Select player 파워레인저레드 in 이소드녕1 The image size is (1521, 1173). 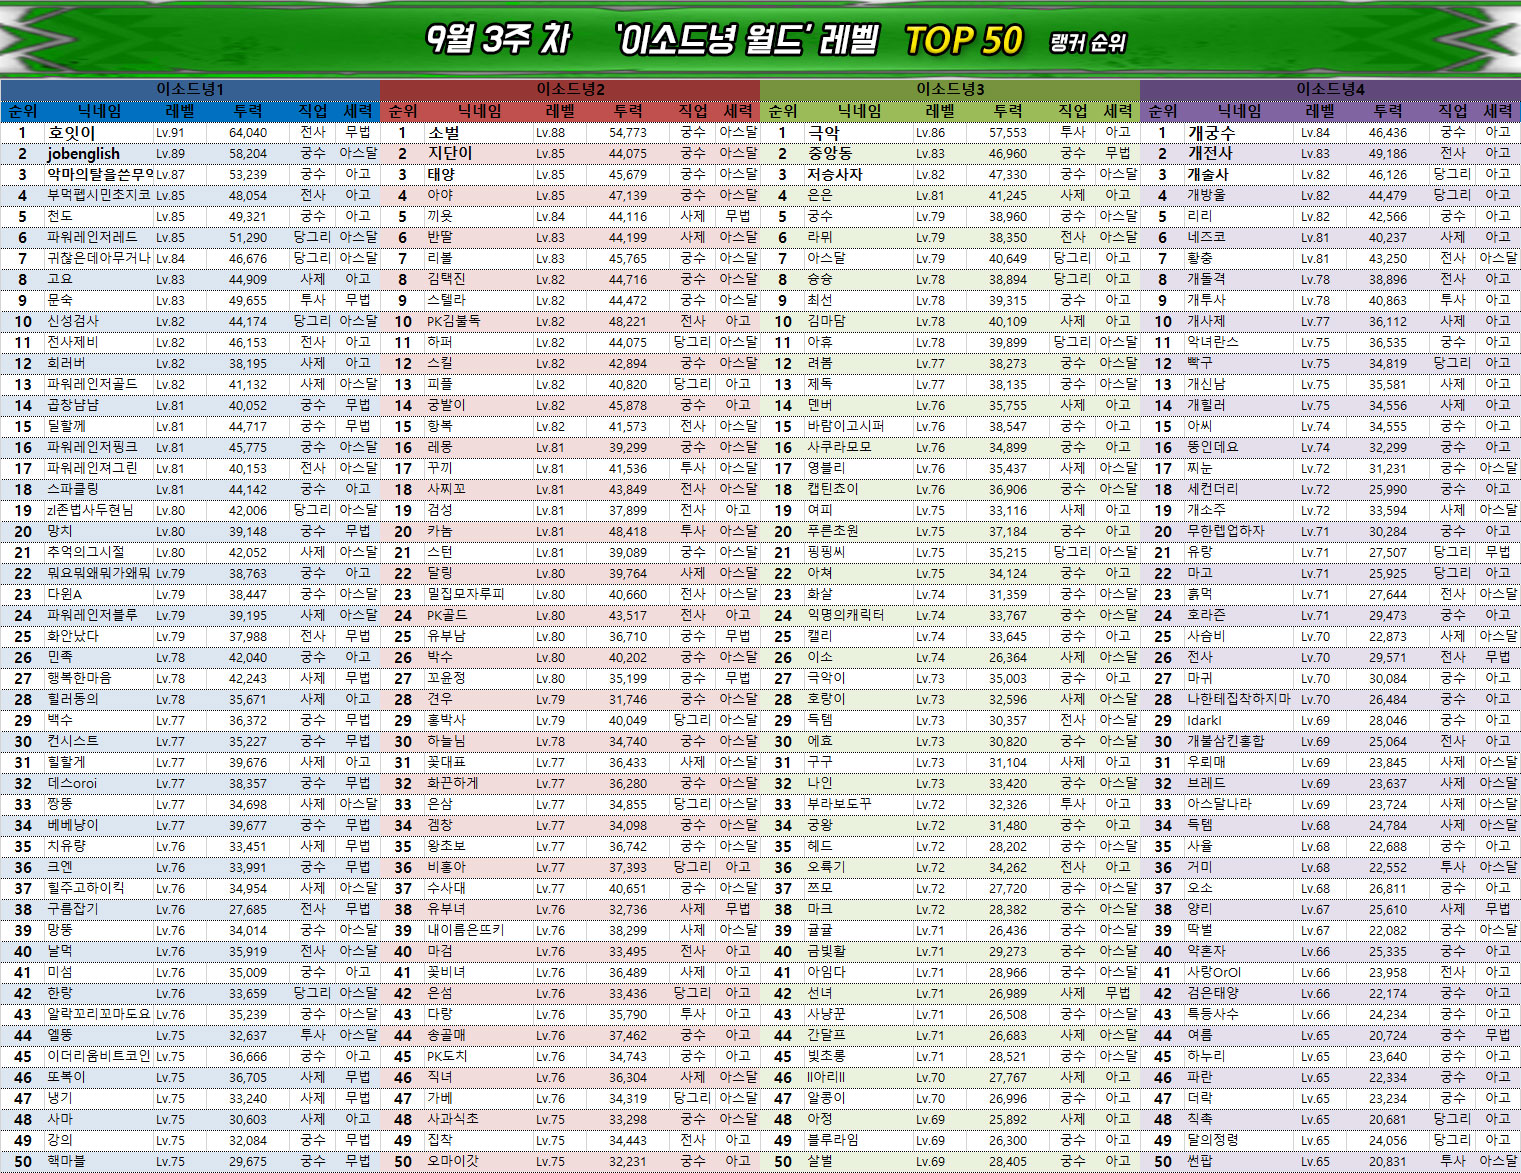[x=92, y=237]
